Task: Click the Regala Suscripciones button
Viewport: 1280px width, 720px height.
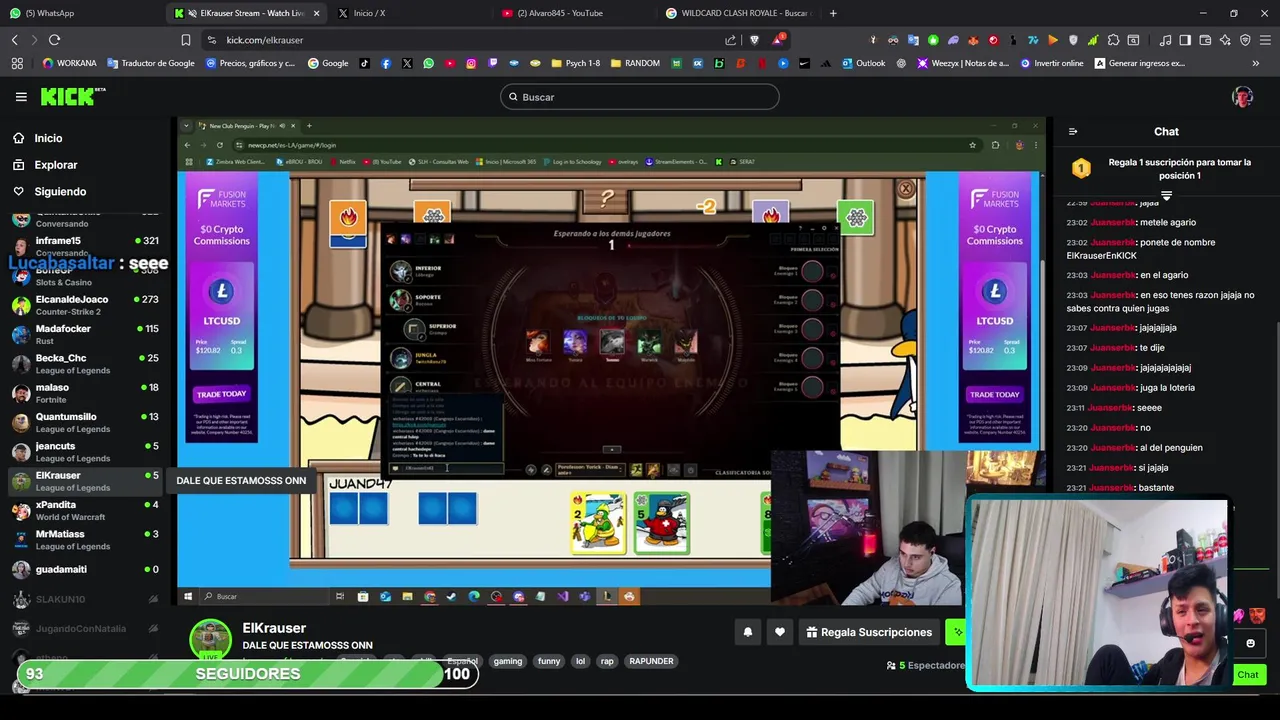Action: point(868,632)
